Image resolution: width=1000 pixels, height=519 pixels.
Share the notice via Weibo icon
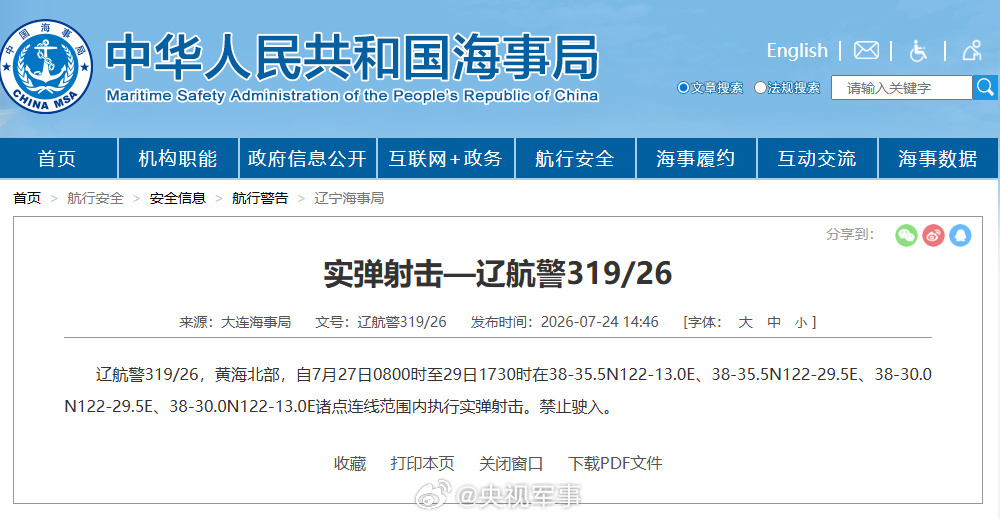(933, 235)
